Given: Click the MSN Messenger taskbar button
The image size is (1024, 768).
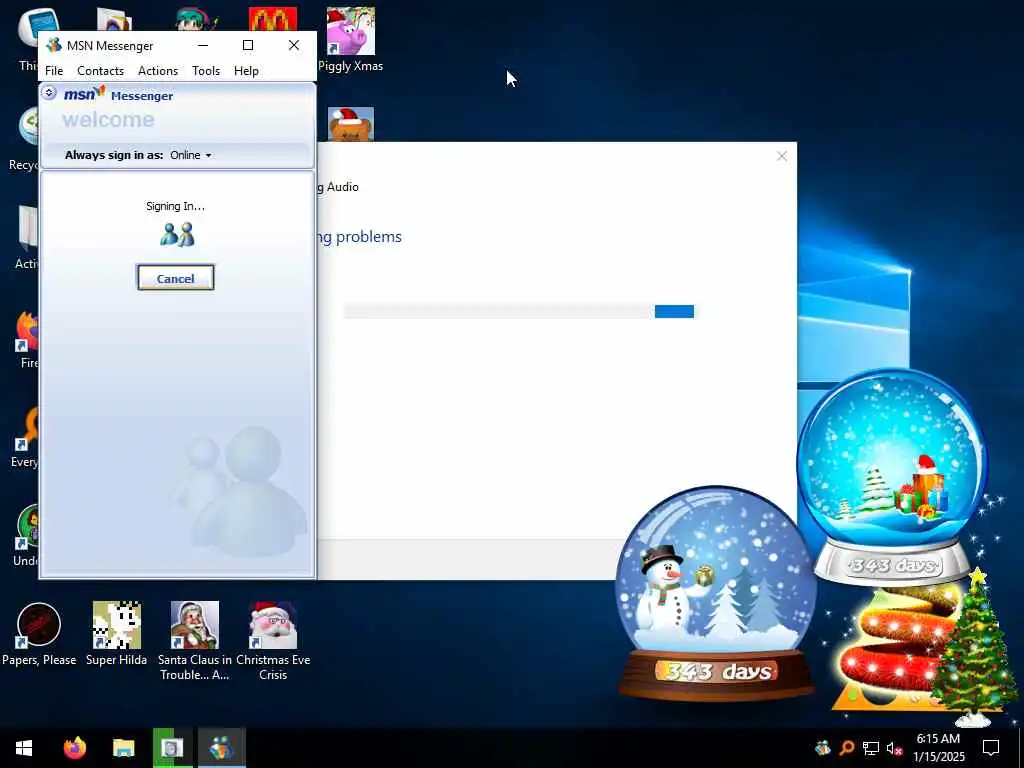Looking at the screenshot, I should 222,748.
